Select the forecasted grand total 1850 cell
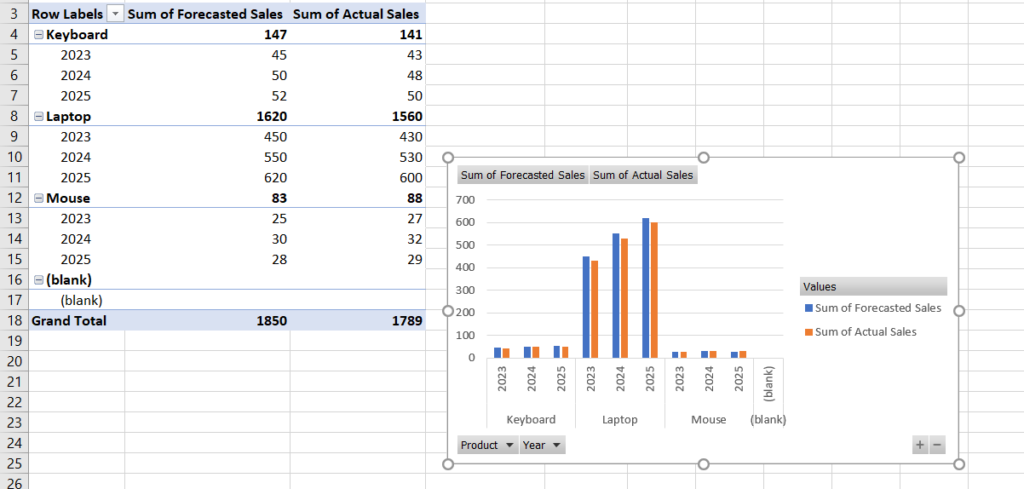This screenshot has height=489, width=1024. point(208,320)
